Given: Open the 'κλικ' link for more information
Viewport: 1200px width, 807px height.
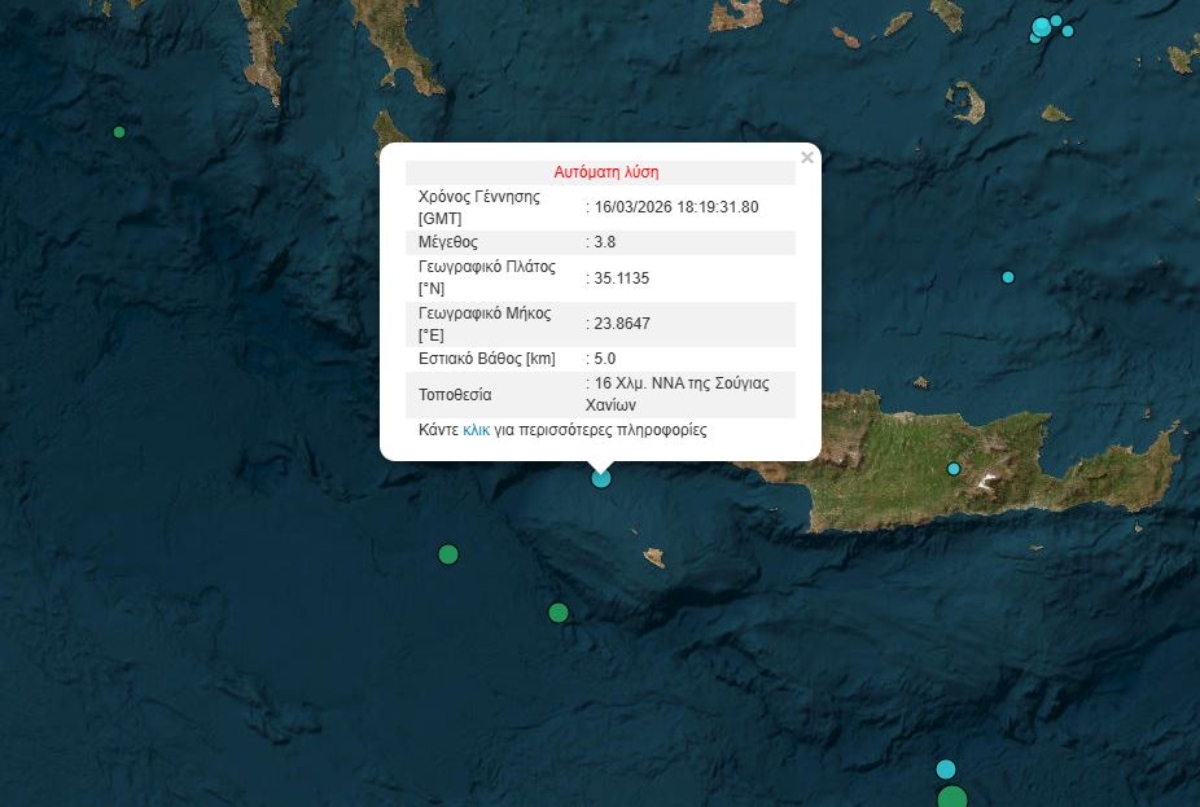Looking at the screenshot, I should [476, 430].
